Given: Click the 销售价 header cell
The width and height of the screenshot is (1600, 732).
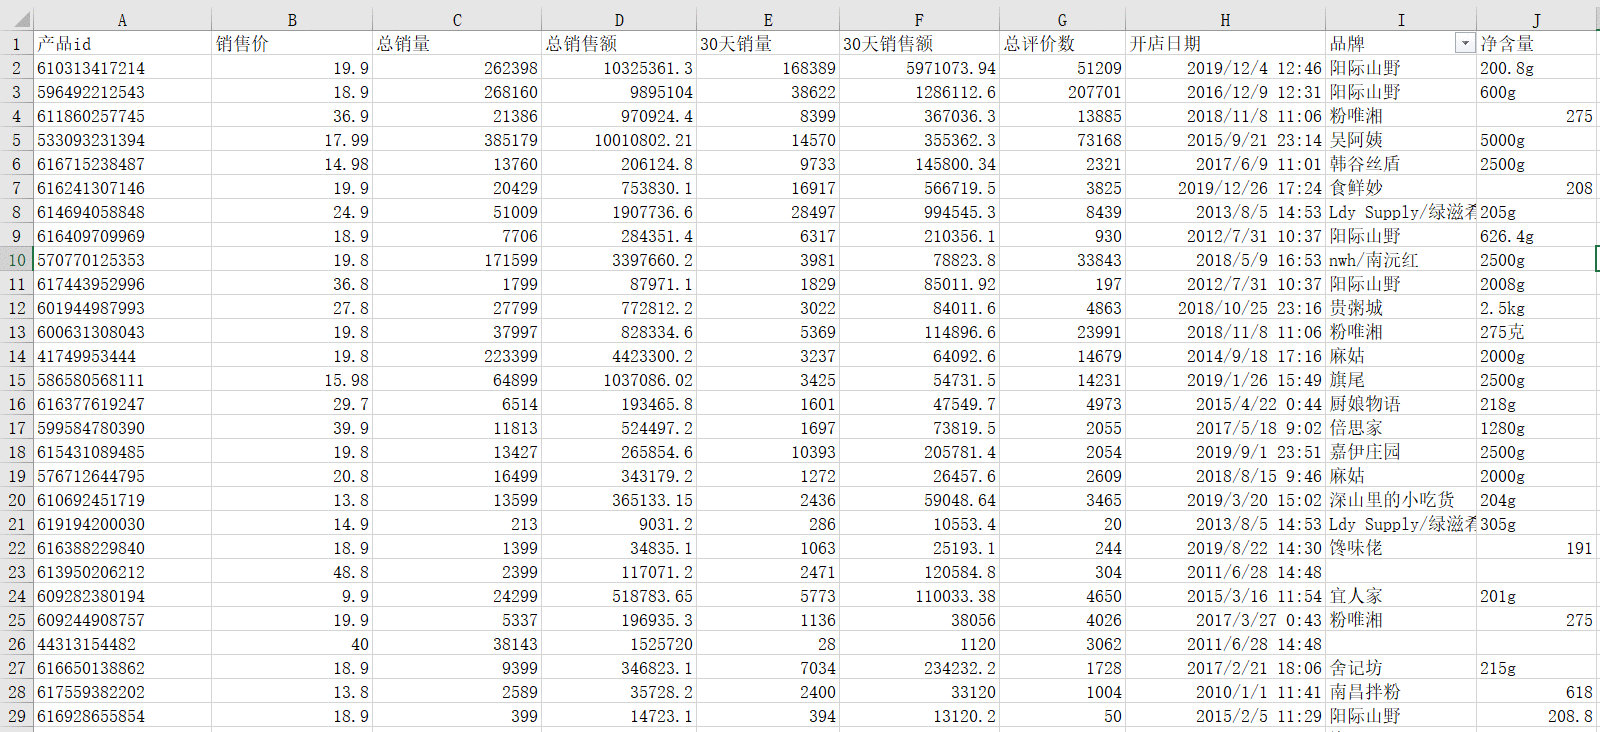Looking at the screenshot, I should click(x=292, y=43).
